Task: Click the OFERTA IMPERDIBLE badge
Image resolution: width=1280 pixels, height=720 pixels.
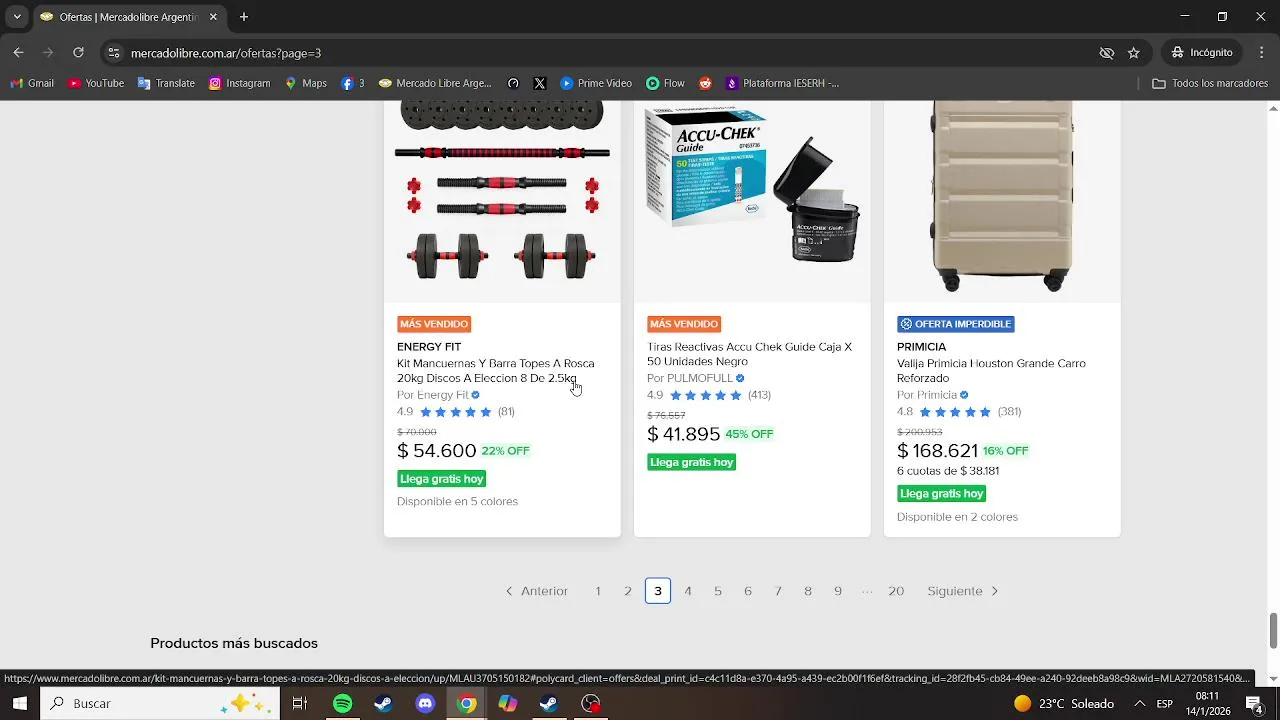Action: tap(956, 324)
